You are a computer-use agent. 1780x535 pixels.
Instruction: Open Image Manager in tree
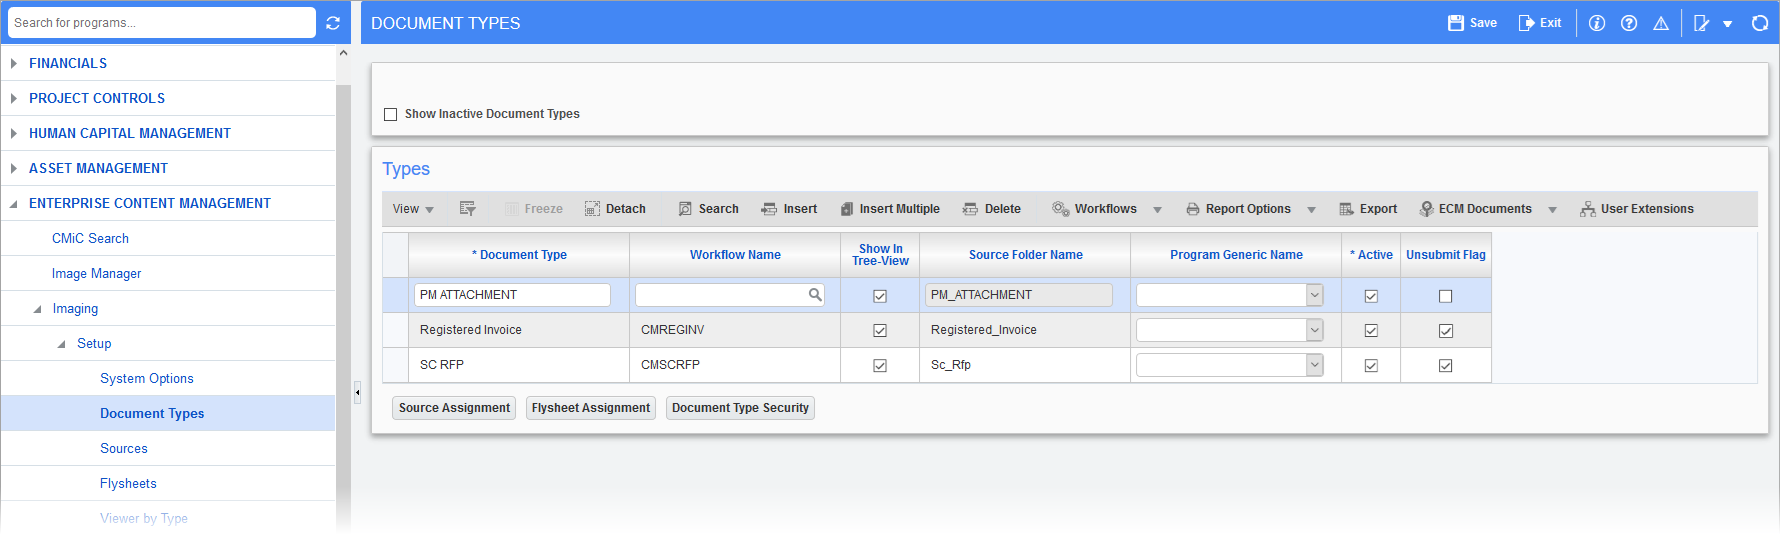coord(96,273)
